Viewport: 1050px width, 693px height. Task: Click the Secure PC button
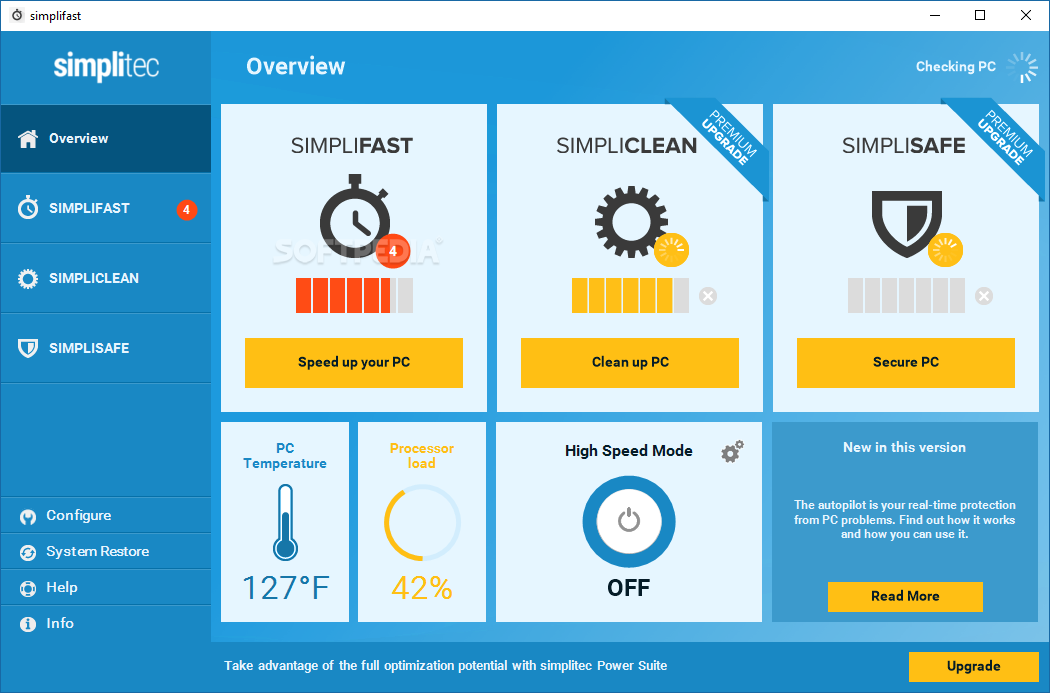click(905, 363)
